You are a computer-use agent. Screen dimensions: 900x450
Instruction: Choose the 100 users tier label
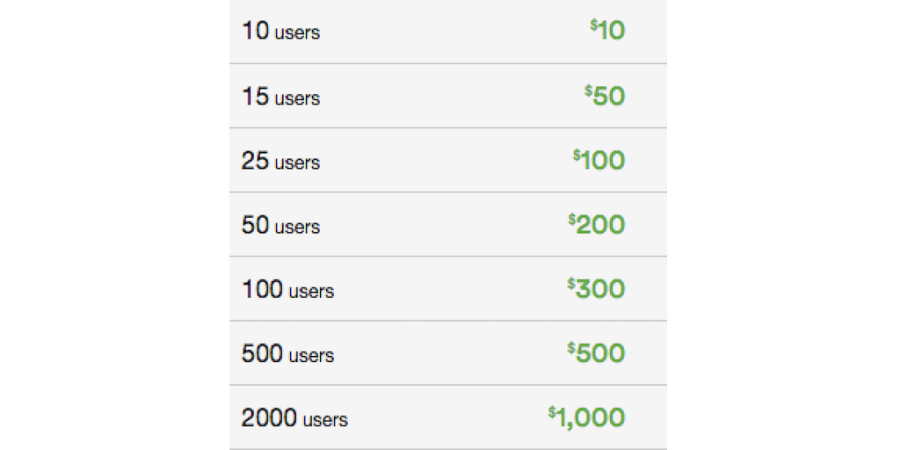pos(288,289)
